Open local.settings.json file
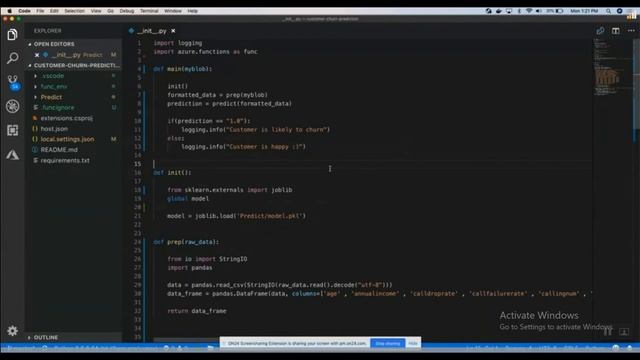The width and height of the screenshot is (640, 360). coord(67,139)
